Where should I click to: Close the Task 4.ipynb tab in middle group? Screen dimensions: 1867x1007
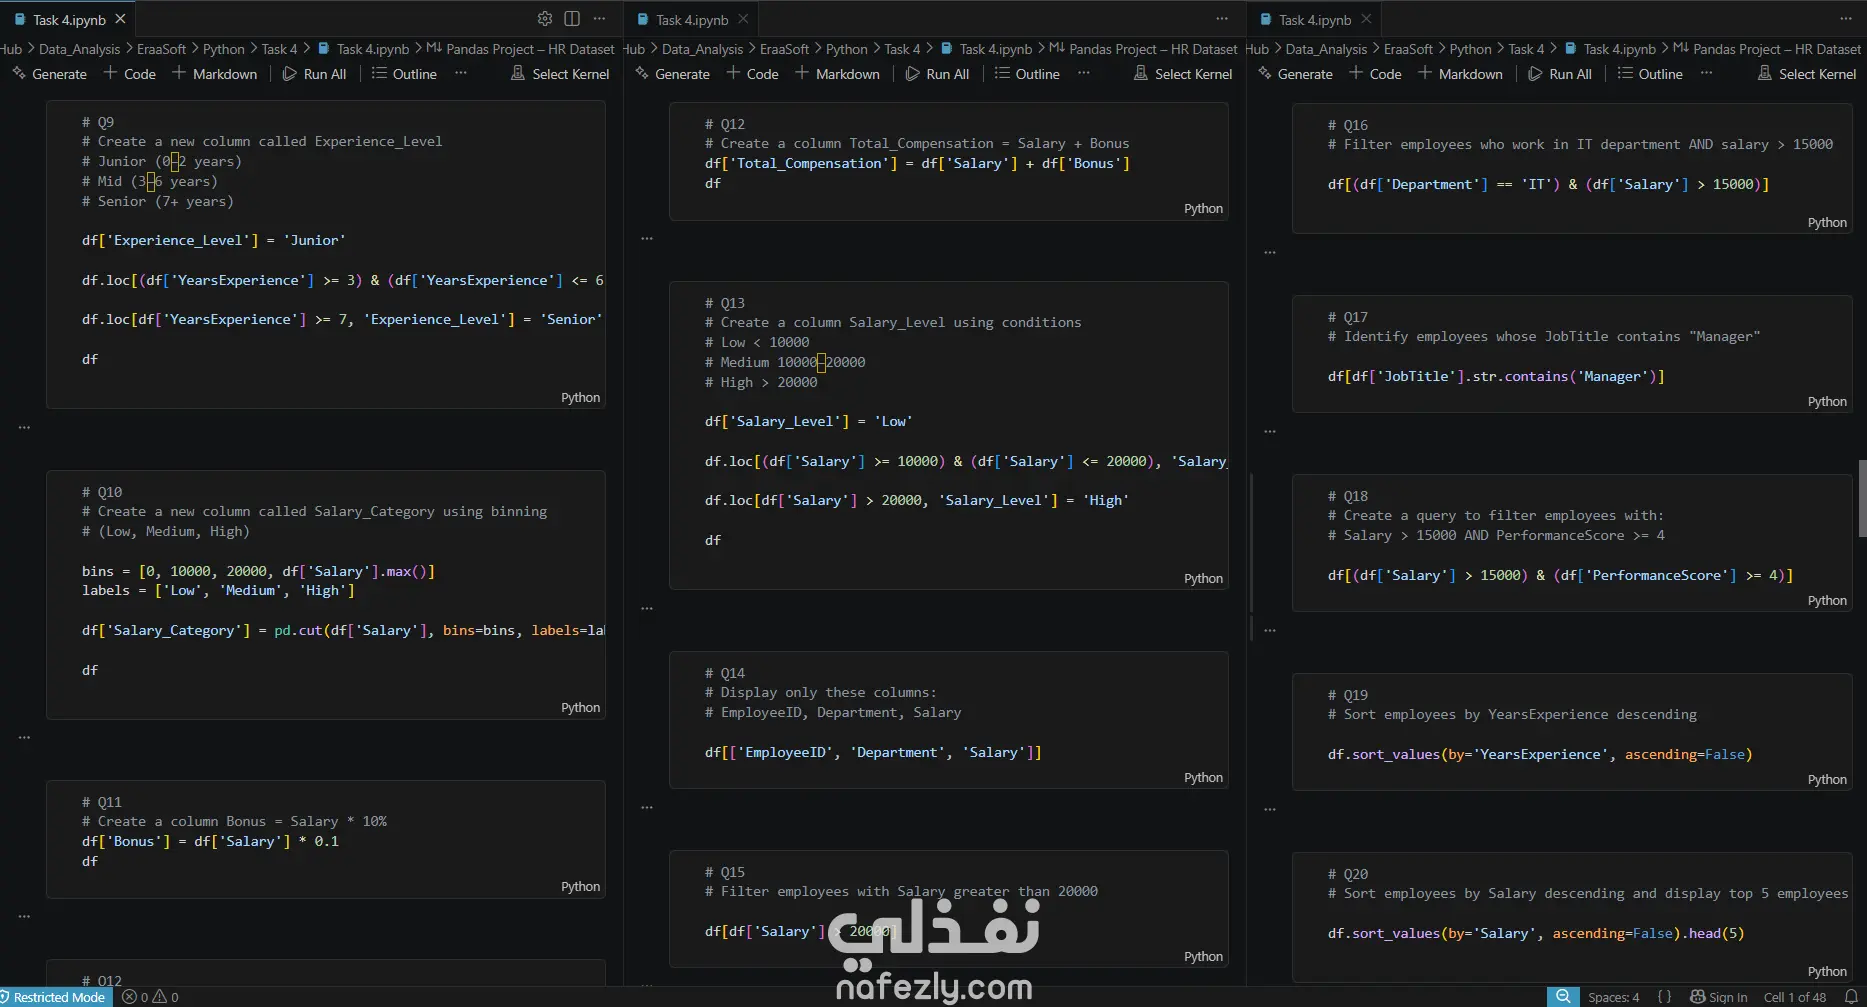[x=743, y=19]
